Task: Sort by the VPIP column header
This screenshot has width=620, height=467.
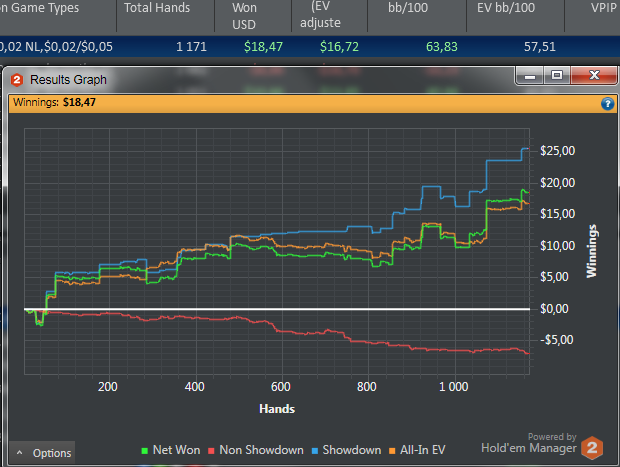Action: (x=592, y=16)
